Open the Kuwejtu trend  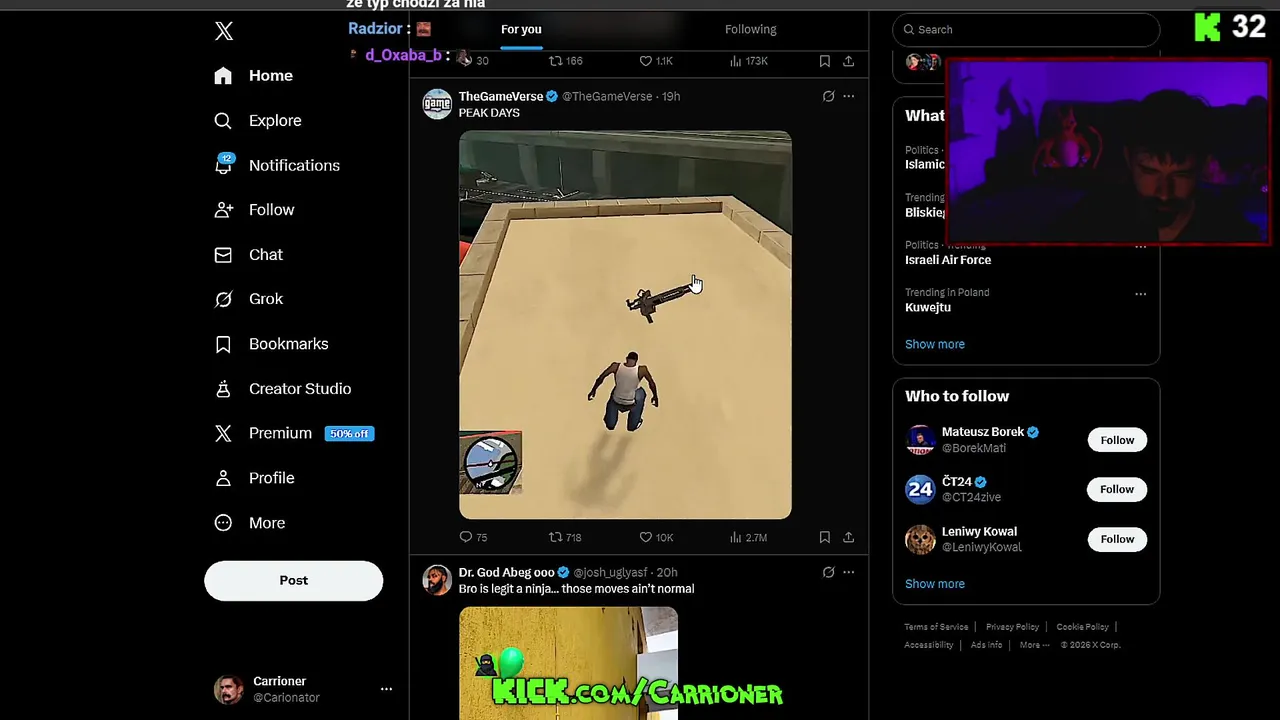pos(928,307)
